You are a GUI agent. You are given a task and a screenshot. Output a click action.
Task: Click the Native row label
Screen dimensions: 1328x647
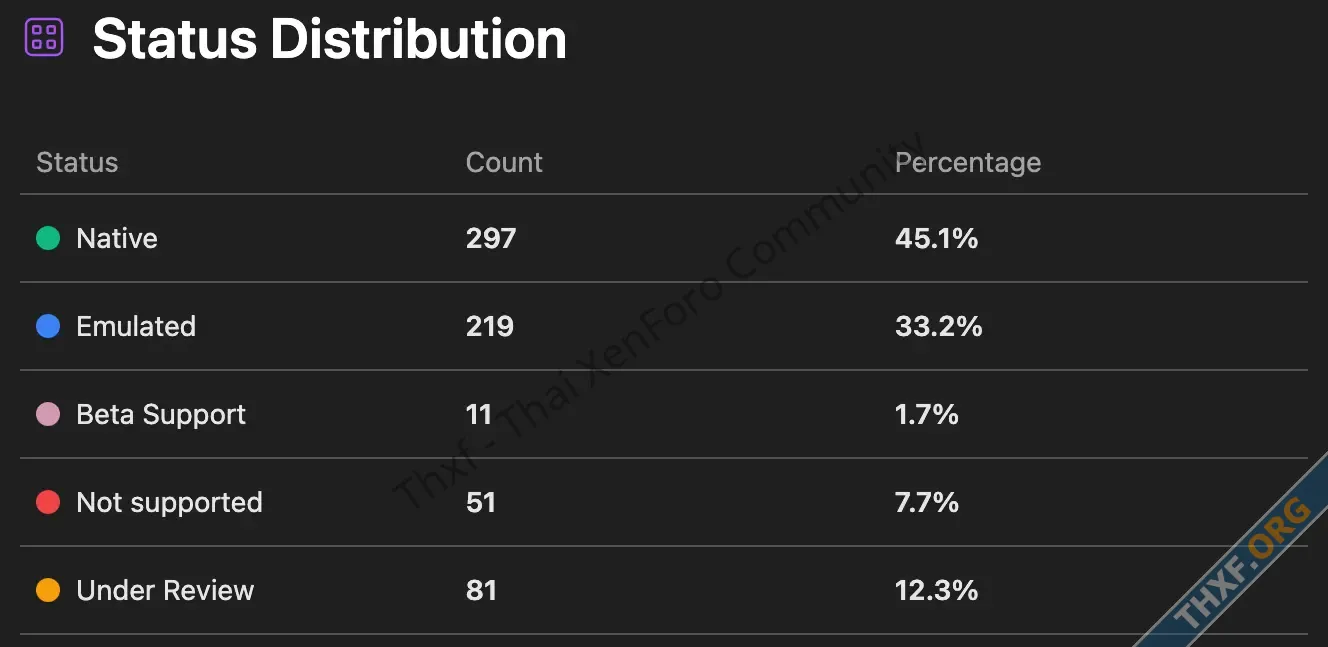tap(117, 238)
